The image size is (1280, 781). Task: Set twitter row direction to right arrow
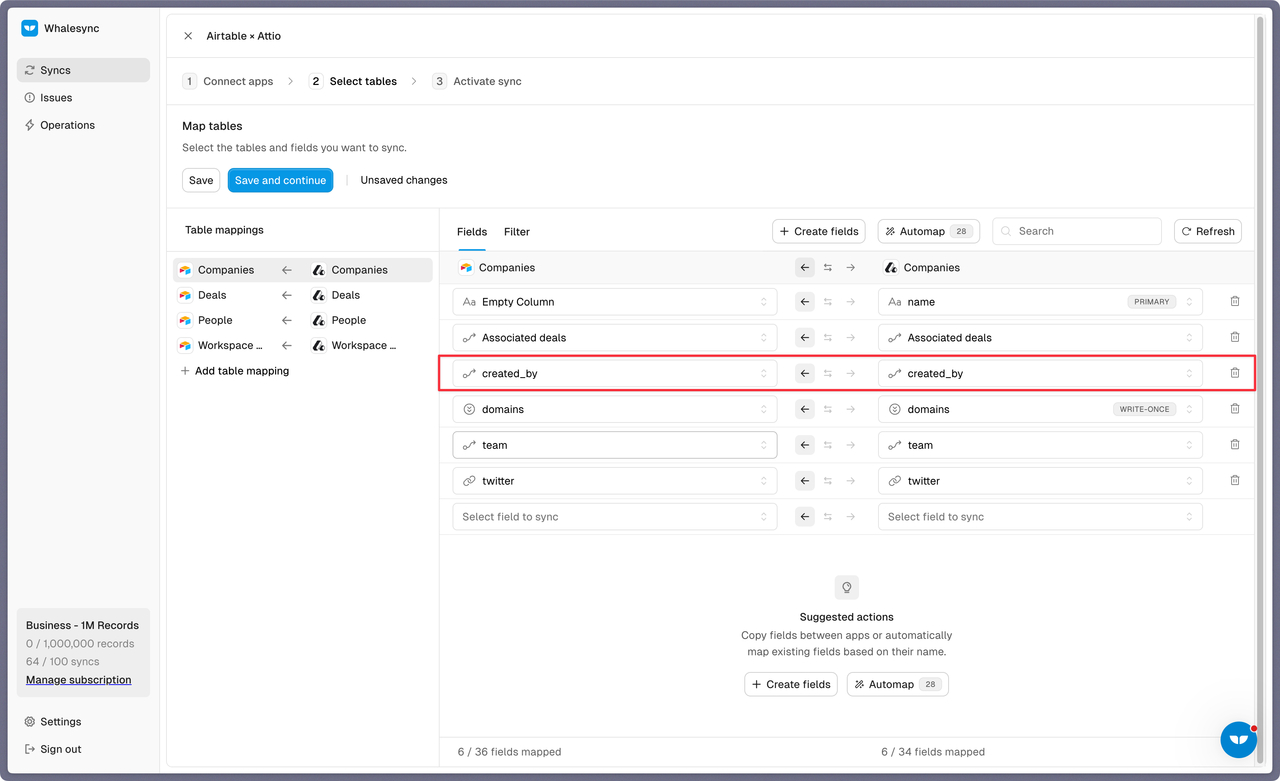[851, 481]
